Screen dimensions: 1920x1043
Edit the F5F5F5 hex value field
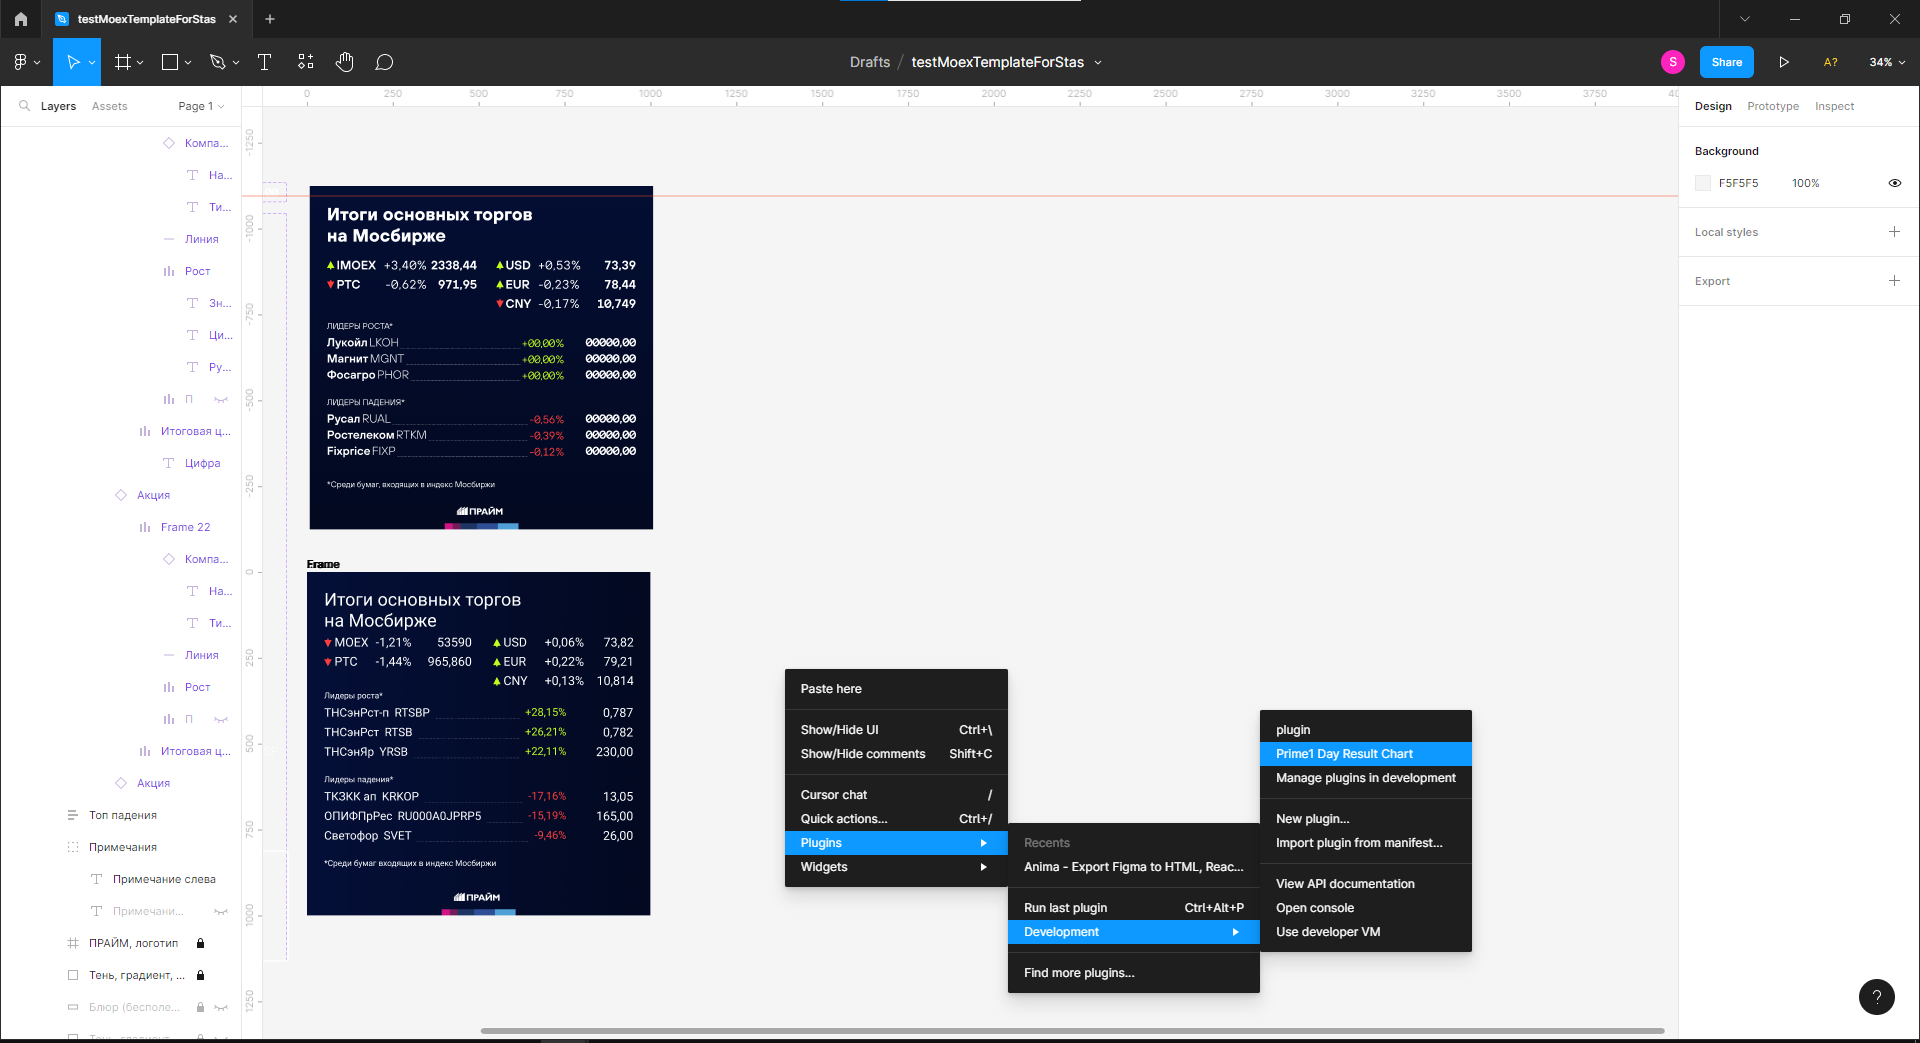pyautogui.click(x=1738, y=183)
